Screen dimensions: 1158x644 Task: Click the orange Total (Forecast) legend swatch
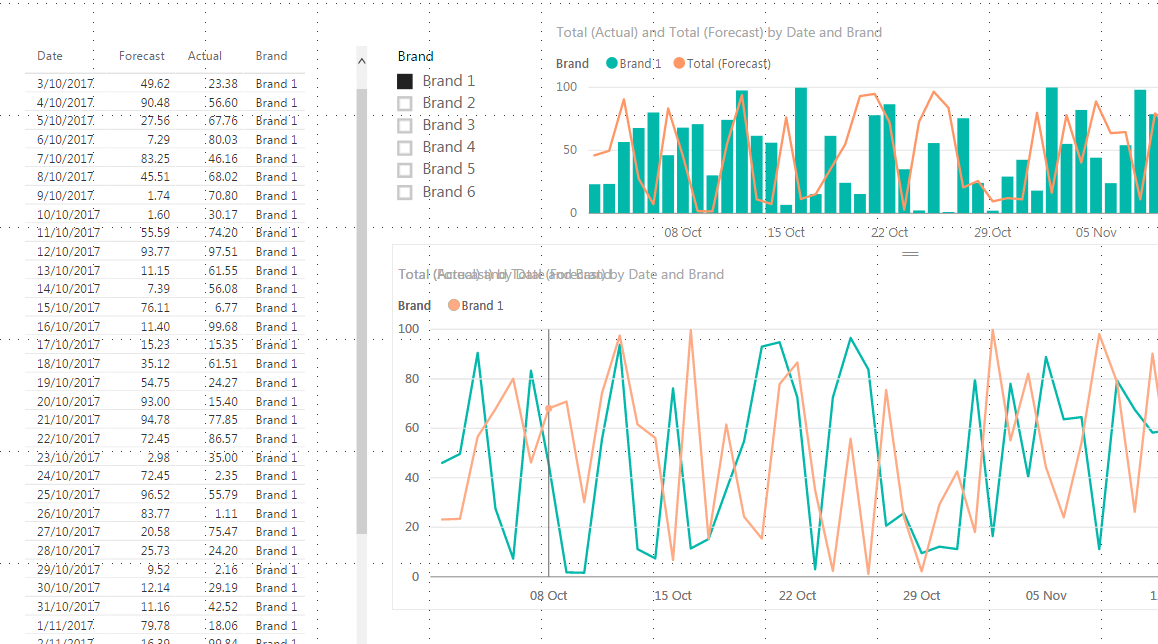click(679, 64)
